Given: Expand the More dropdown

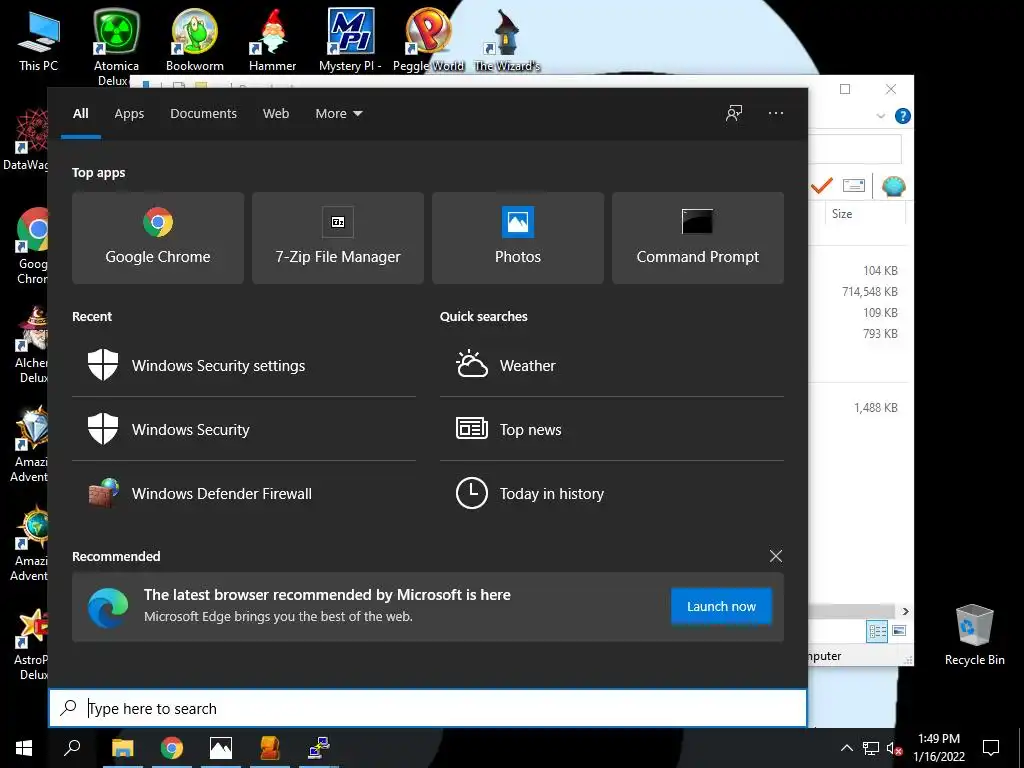Looking at the screenshot, I should tap(338, 114).
